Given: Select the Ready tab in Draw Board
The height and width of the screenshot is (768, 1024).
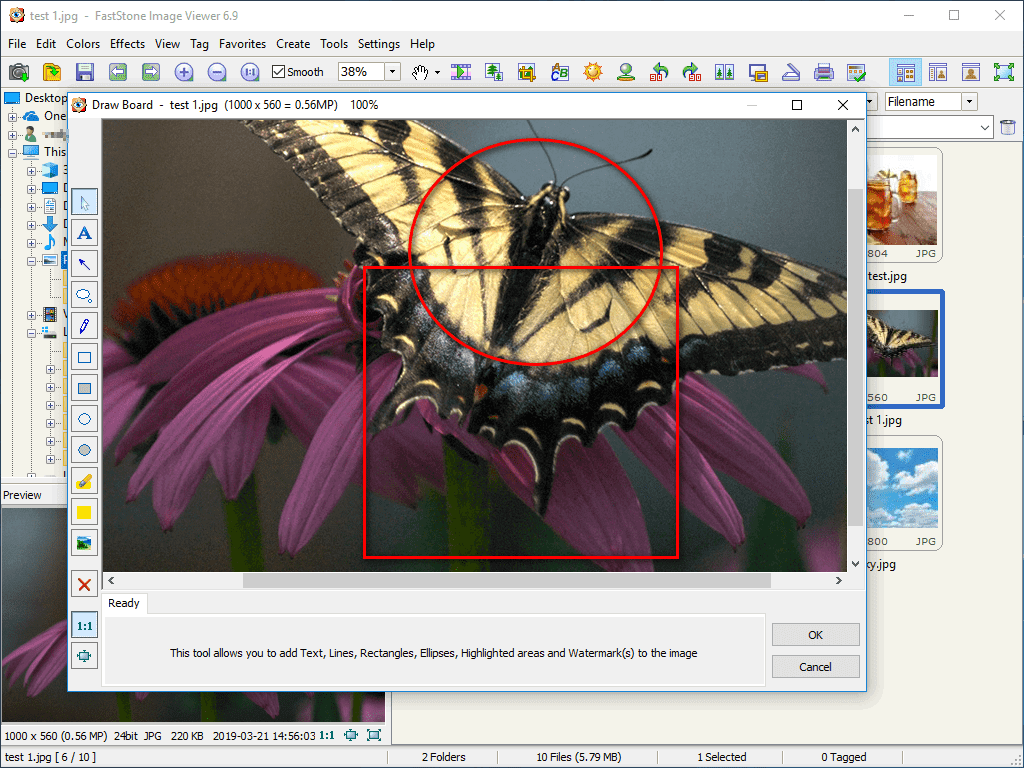Looking at the screenshot, I should click(124, 603).
